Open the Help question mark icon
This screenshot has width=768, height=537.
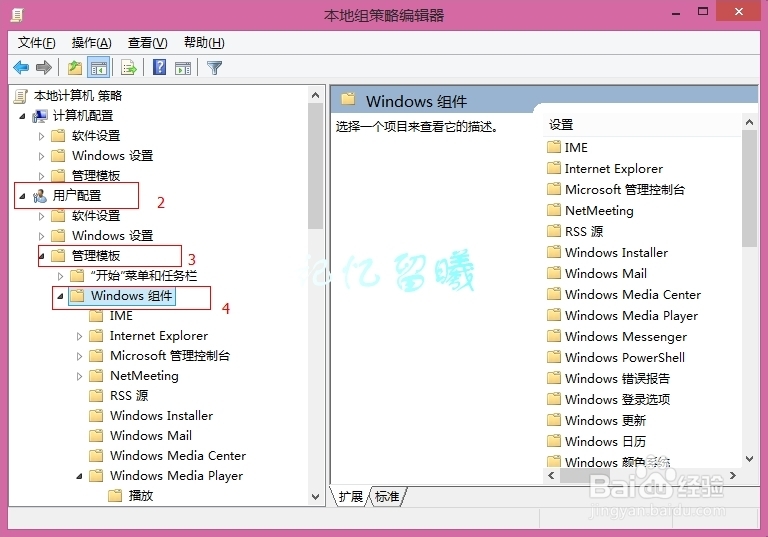coord(159,67)
